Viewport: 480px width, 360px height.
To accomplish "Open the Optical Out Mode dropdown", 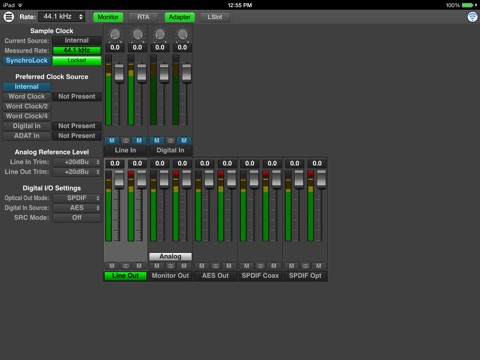I will click(x=77, y=198).
